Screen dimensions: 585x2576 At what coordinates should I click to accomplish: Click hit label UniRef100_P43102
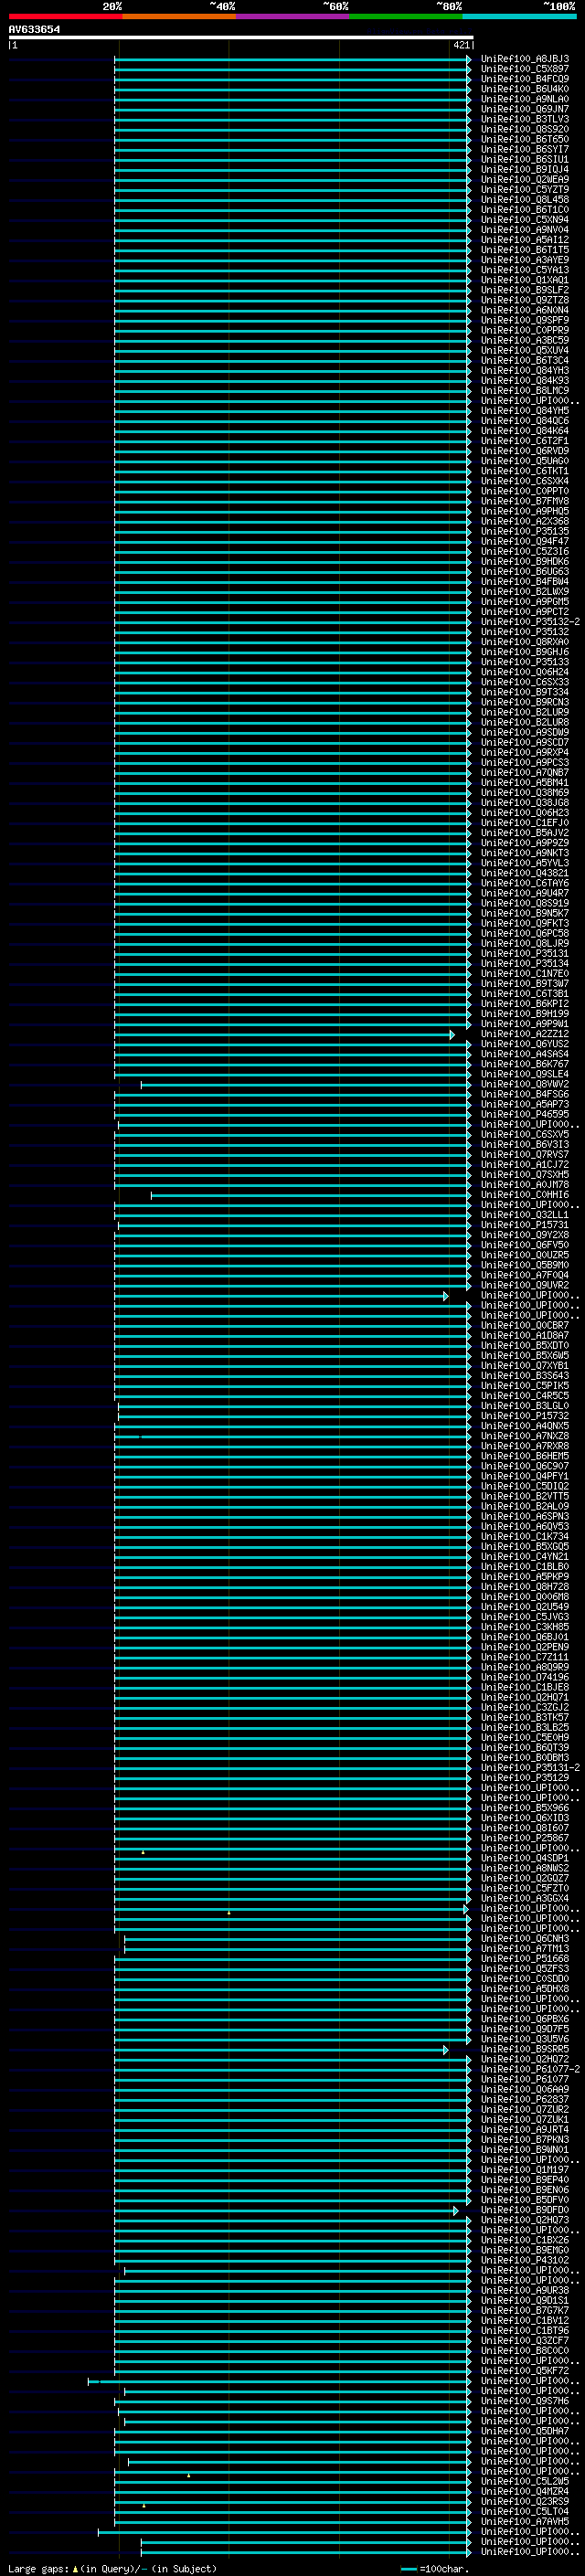coord(525,2261)
